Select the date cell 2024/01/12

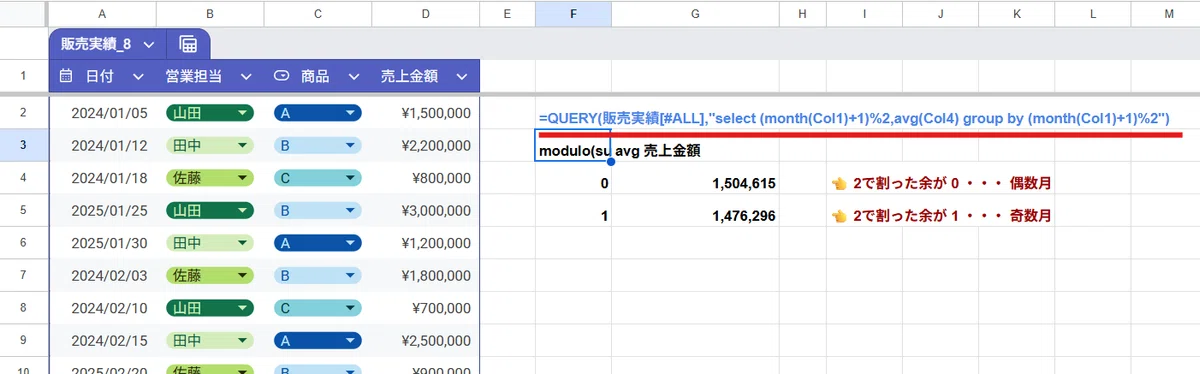pos(103,145)
